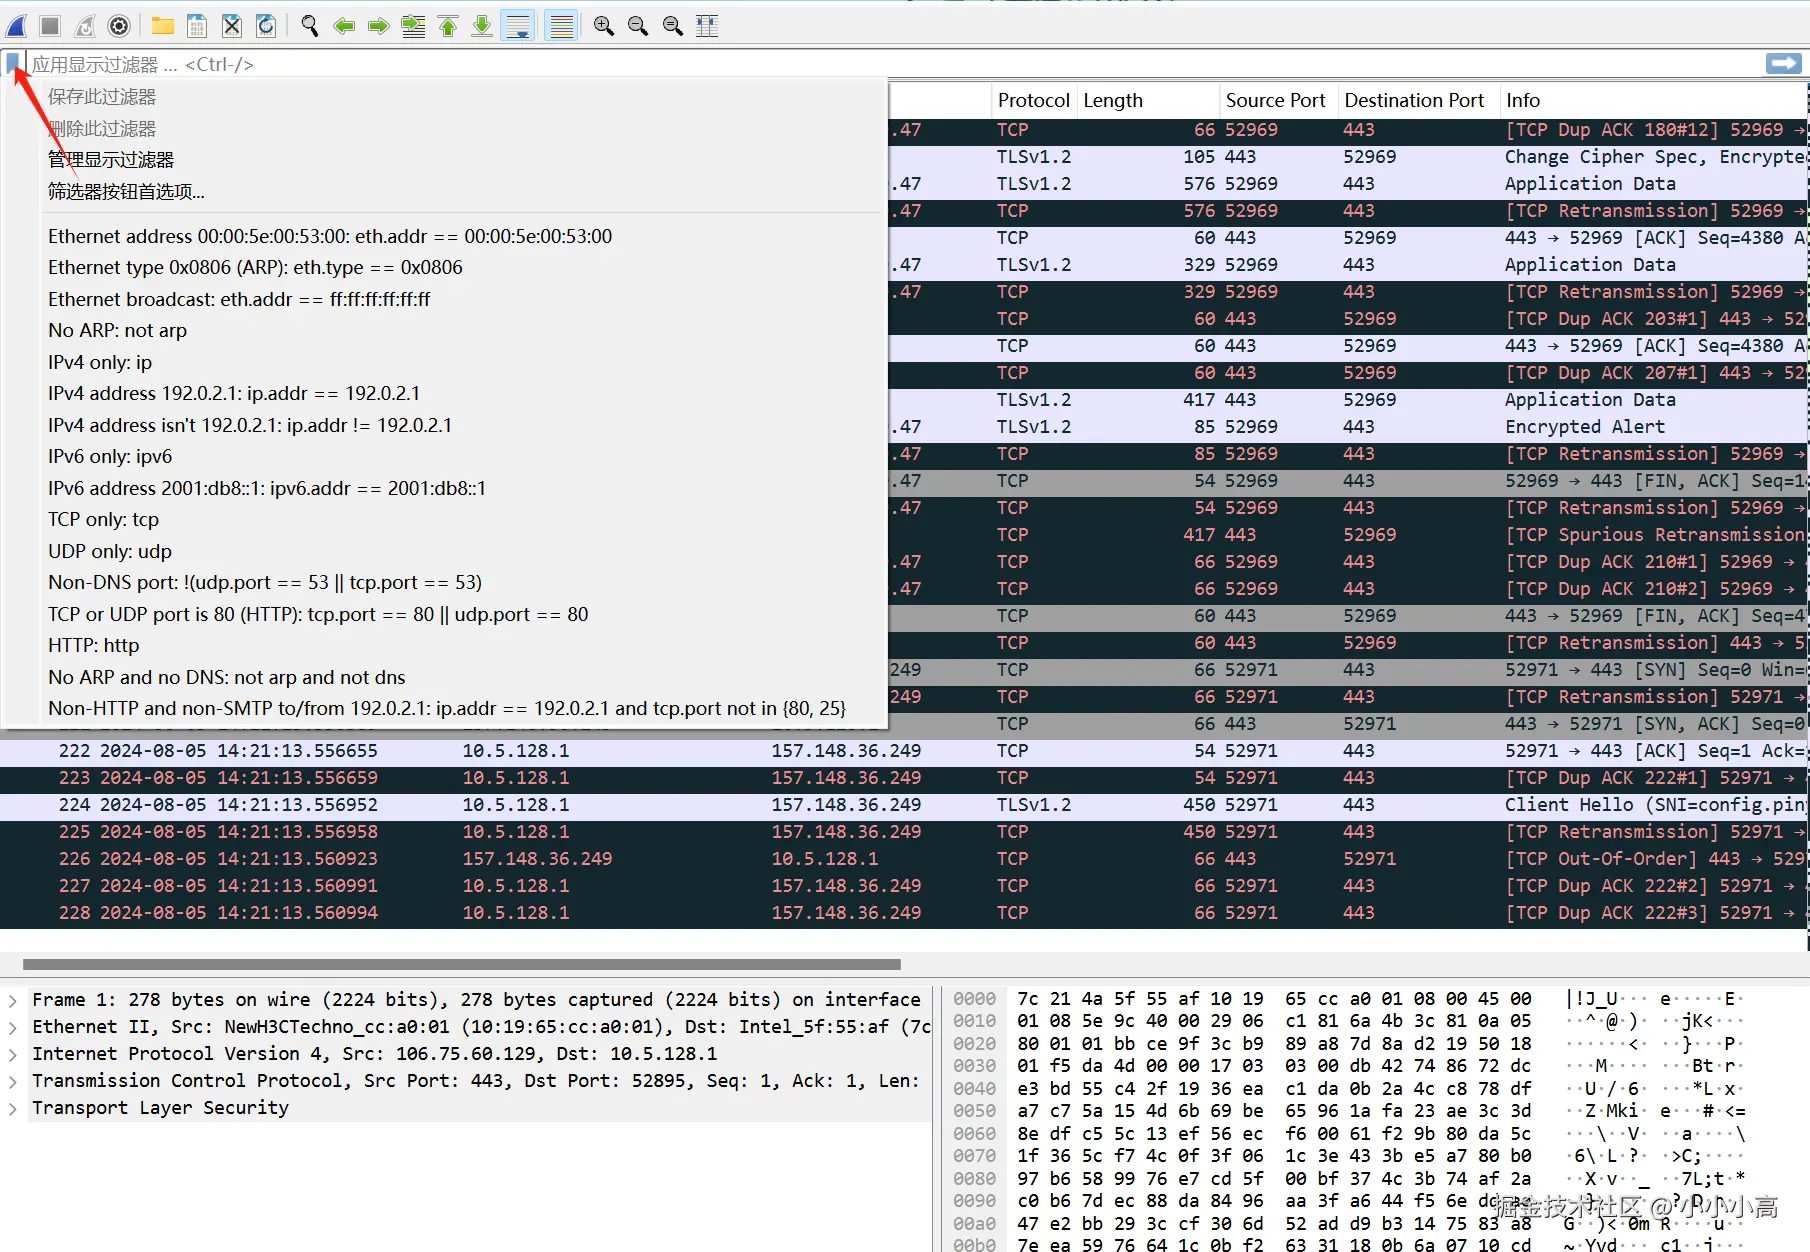Expand the Ethernet II tree node

(13, 1027)
